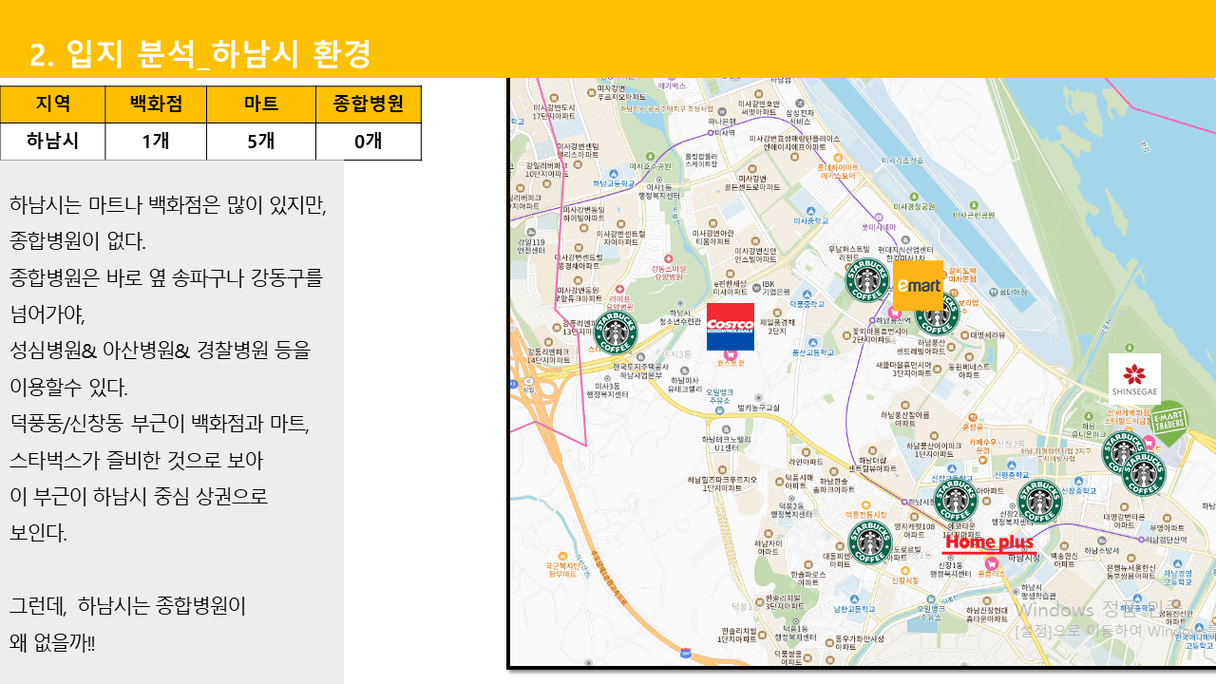Click the line '종합병원이 없다.'
1216x684 pixels.
78,241
